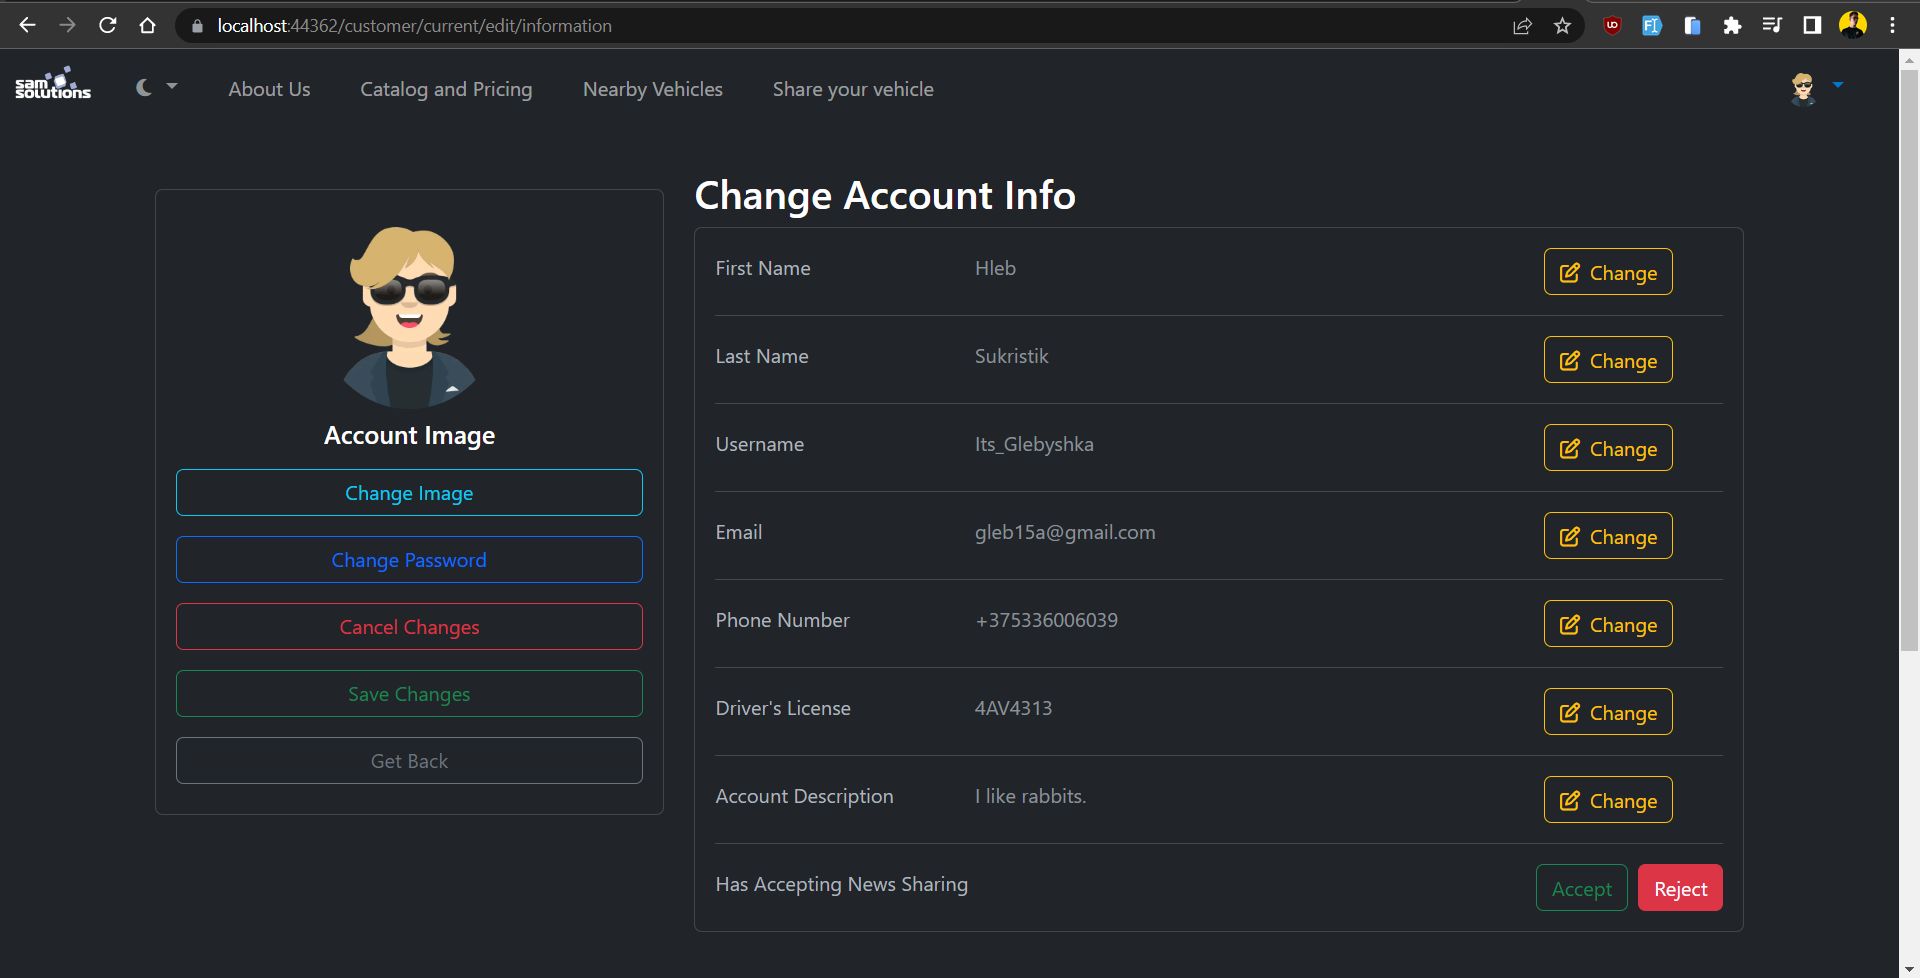Open Share your vehicle page

853,89
